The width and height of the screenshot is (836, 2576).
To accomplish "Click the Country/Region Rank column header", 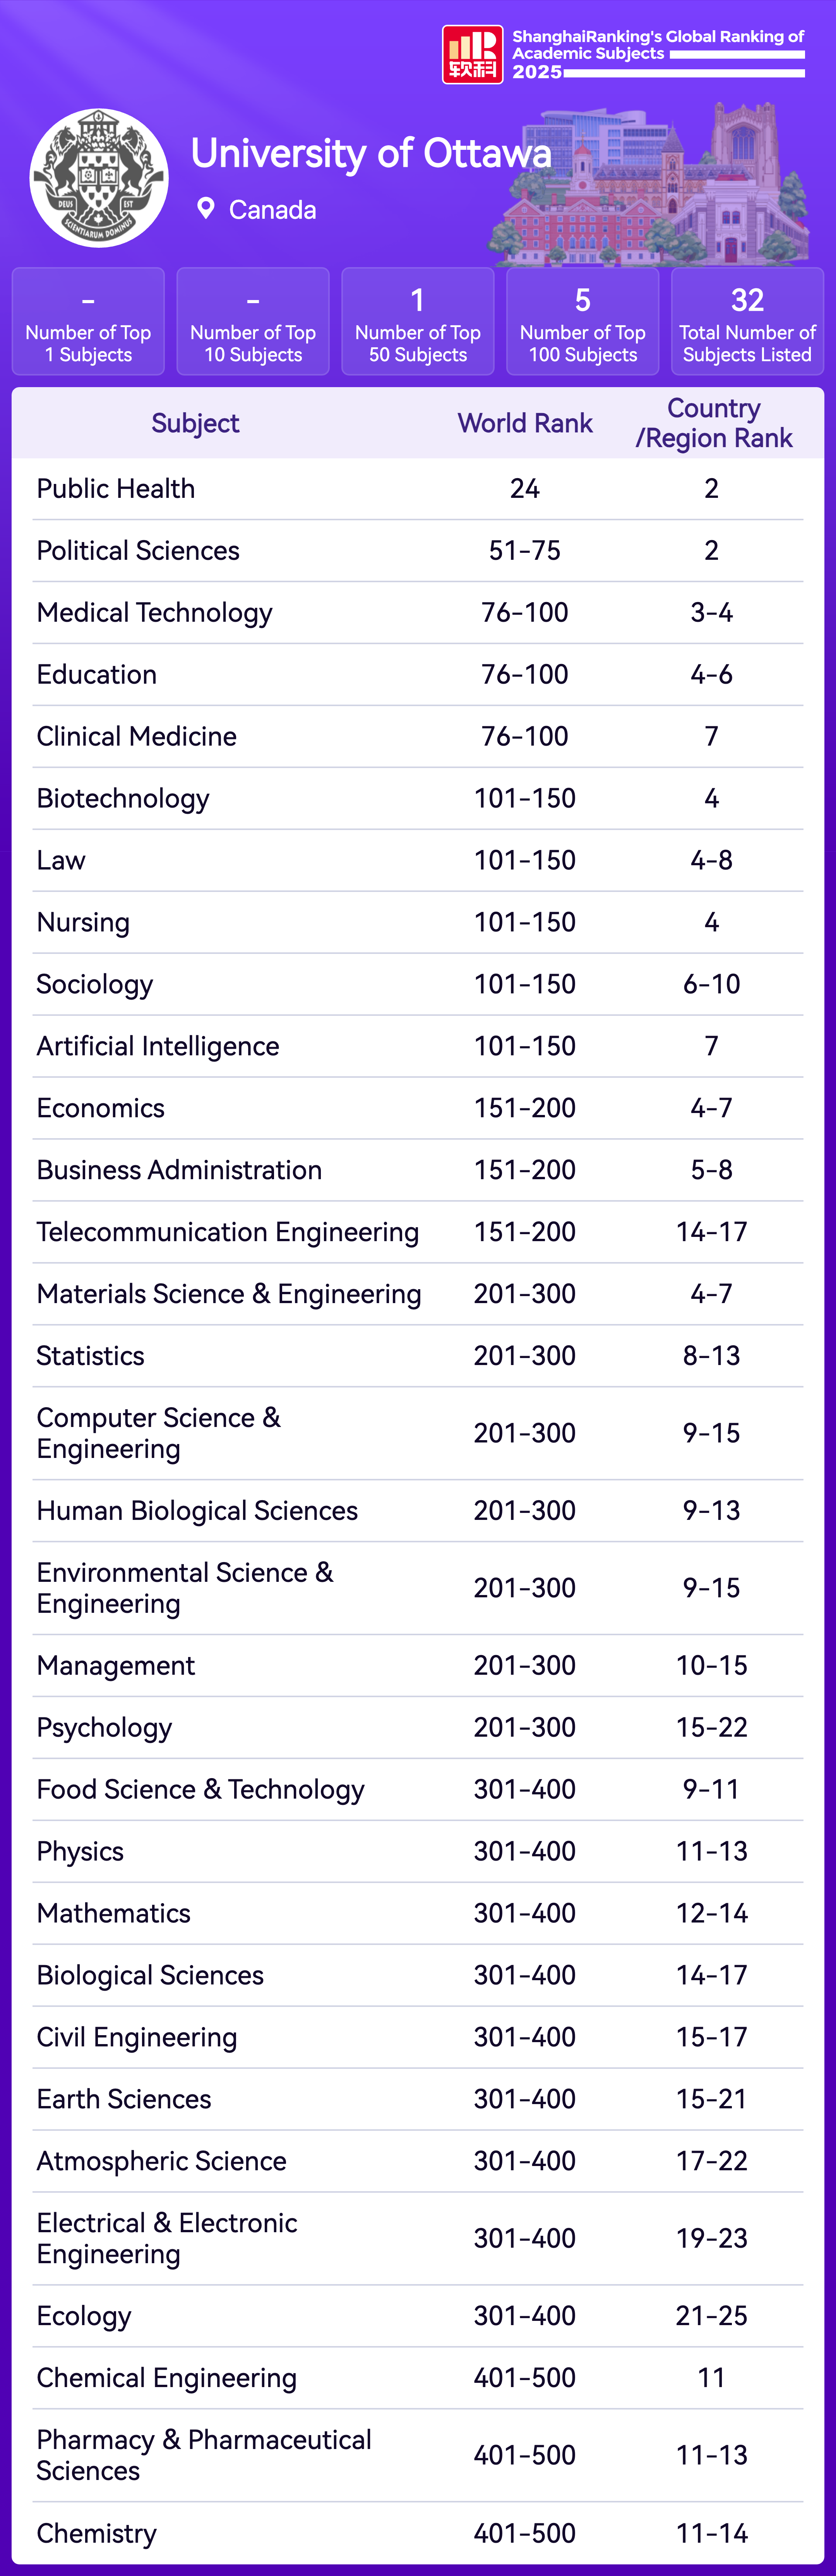I will click(713, 423).
